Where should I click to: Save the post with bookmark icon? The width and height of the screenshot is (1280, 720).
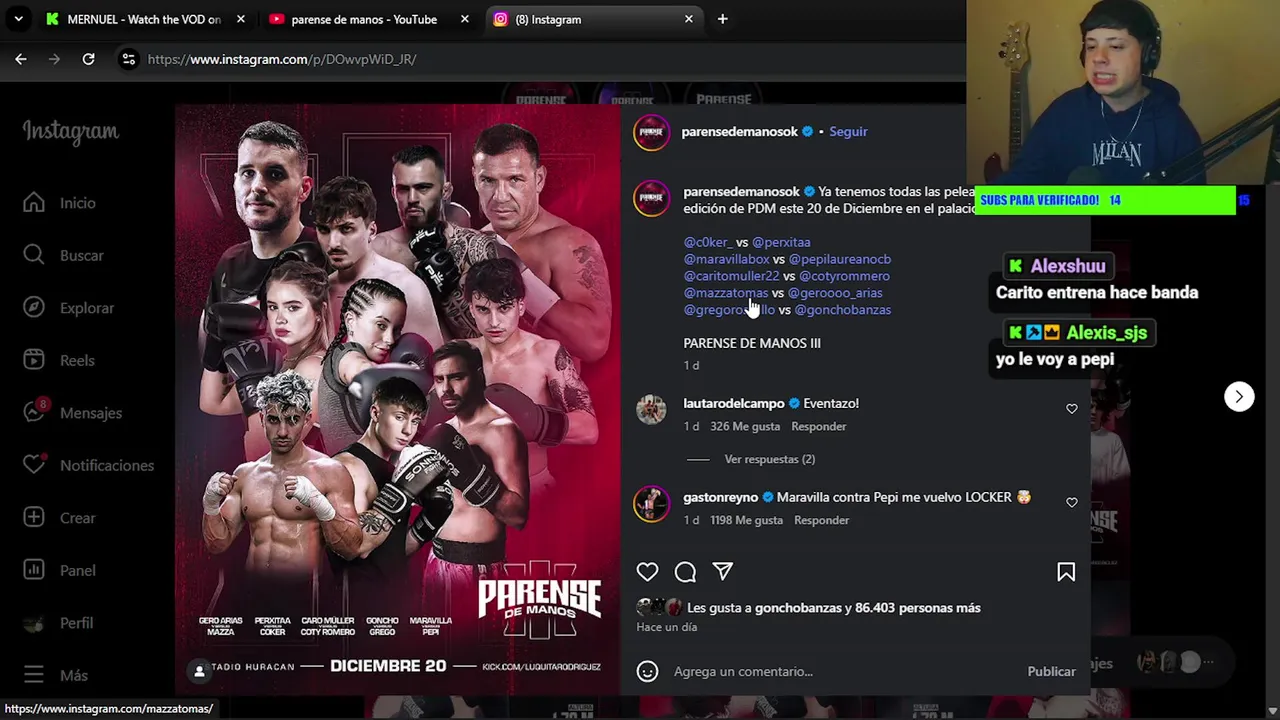pyautogui.click(x=1066, y=572)
